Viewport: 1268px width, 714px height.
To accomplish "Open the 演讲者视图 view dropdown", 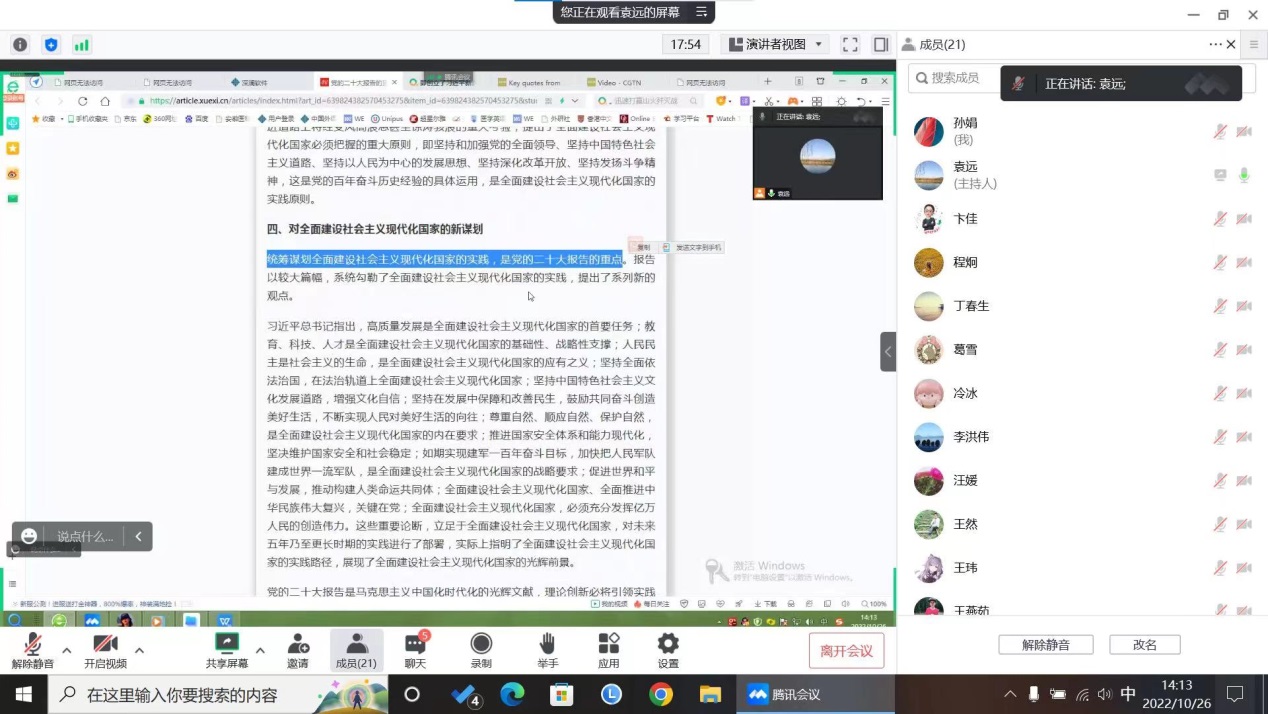I will tap(776, 45).
